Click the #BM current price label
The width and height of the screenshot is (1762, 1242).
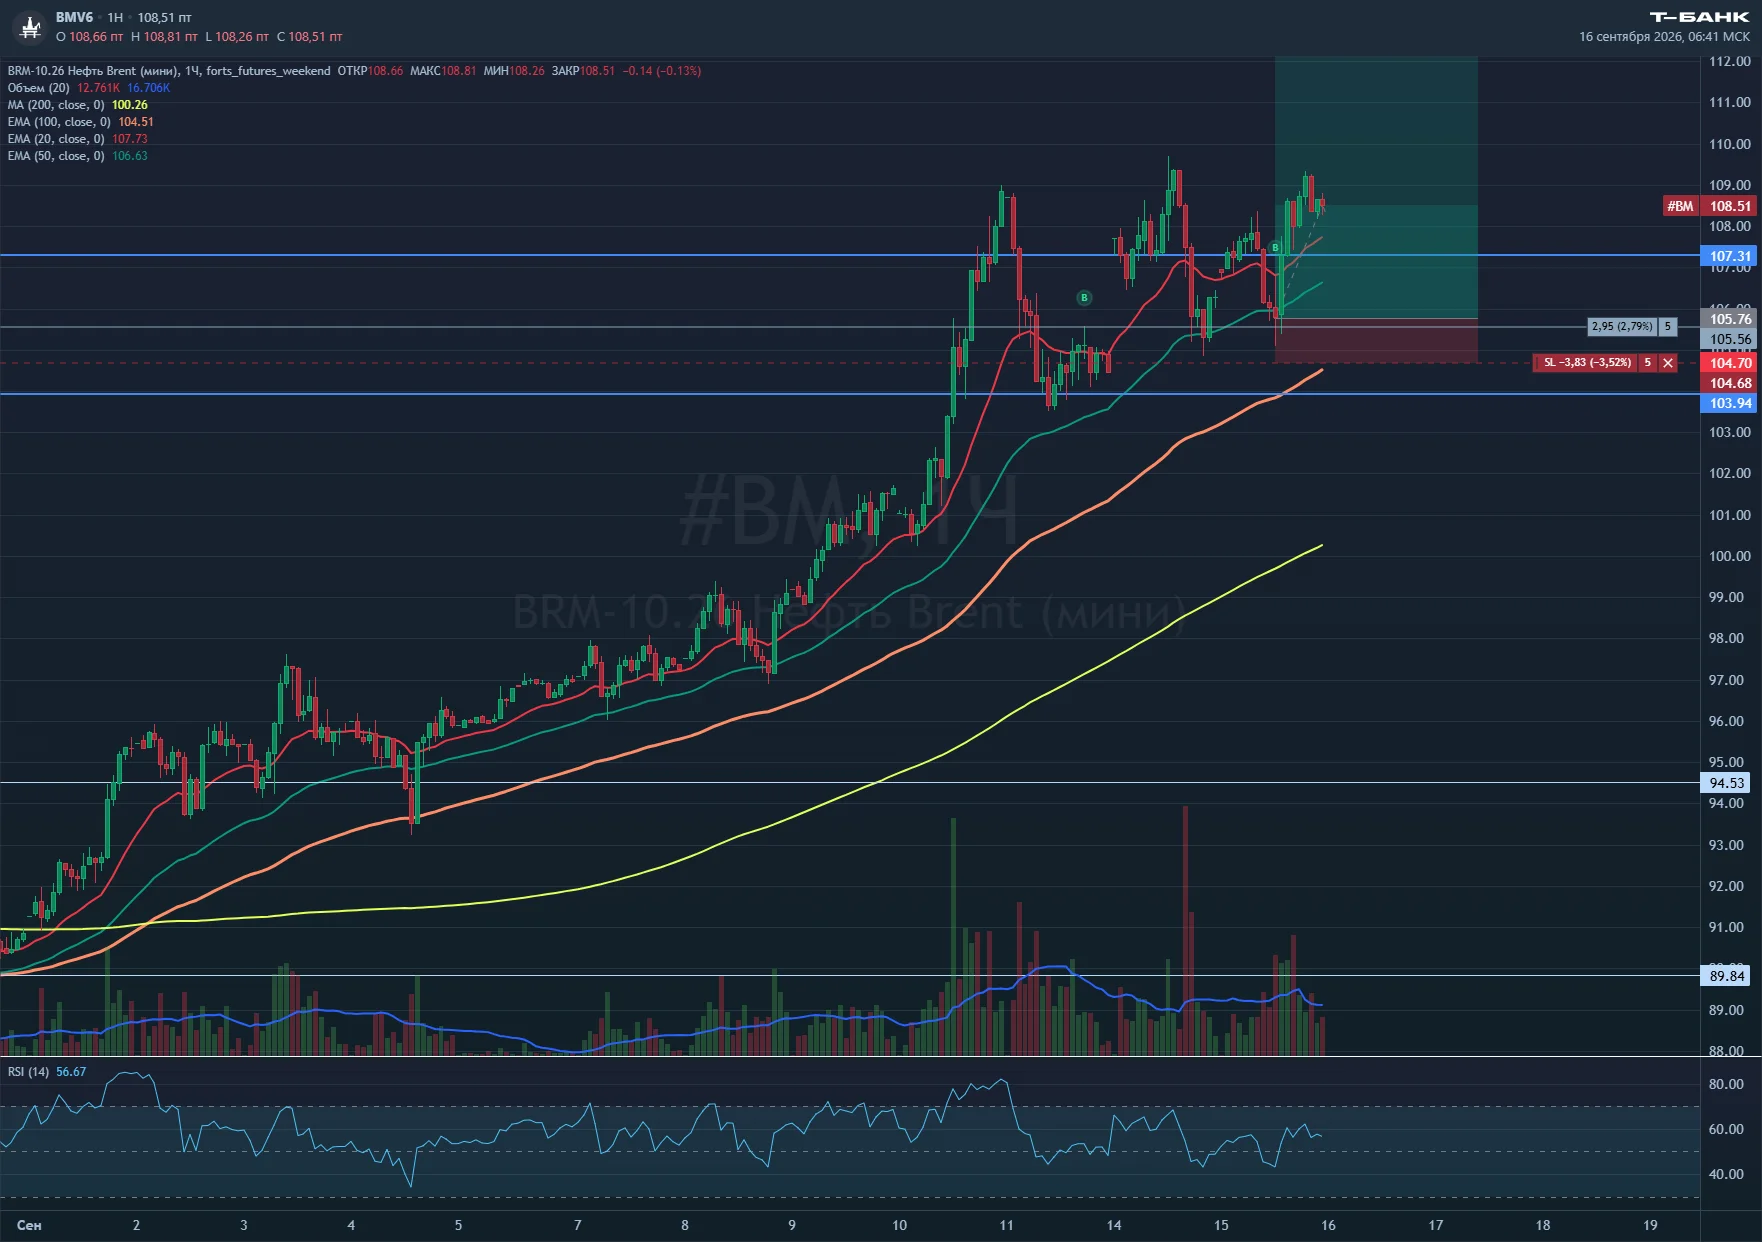(1680, 206)
